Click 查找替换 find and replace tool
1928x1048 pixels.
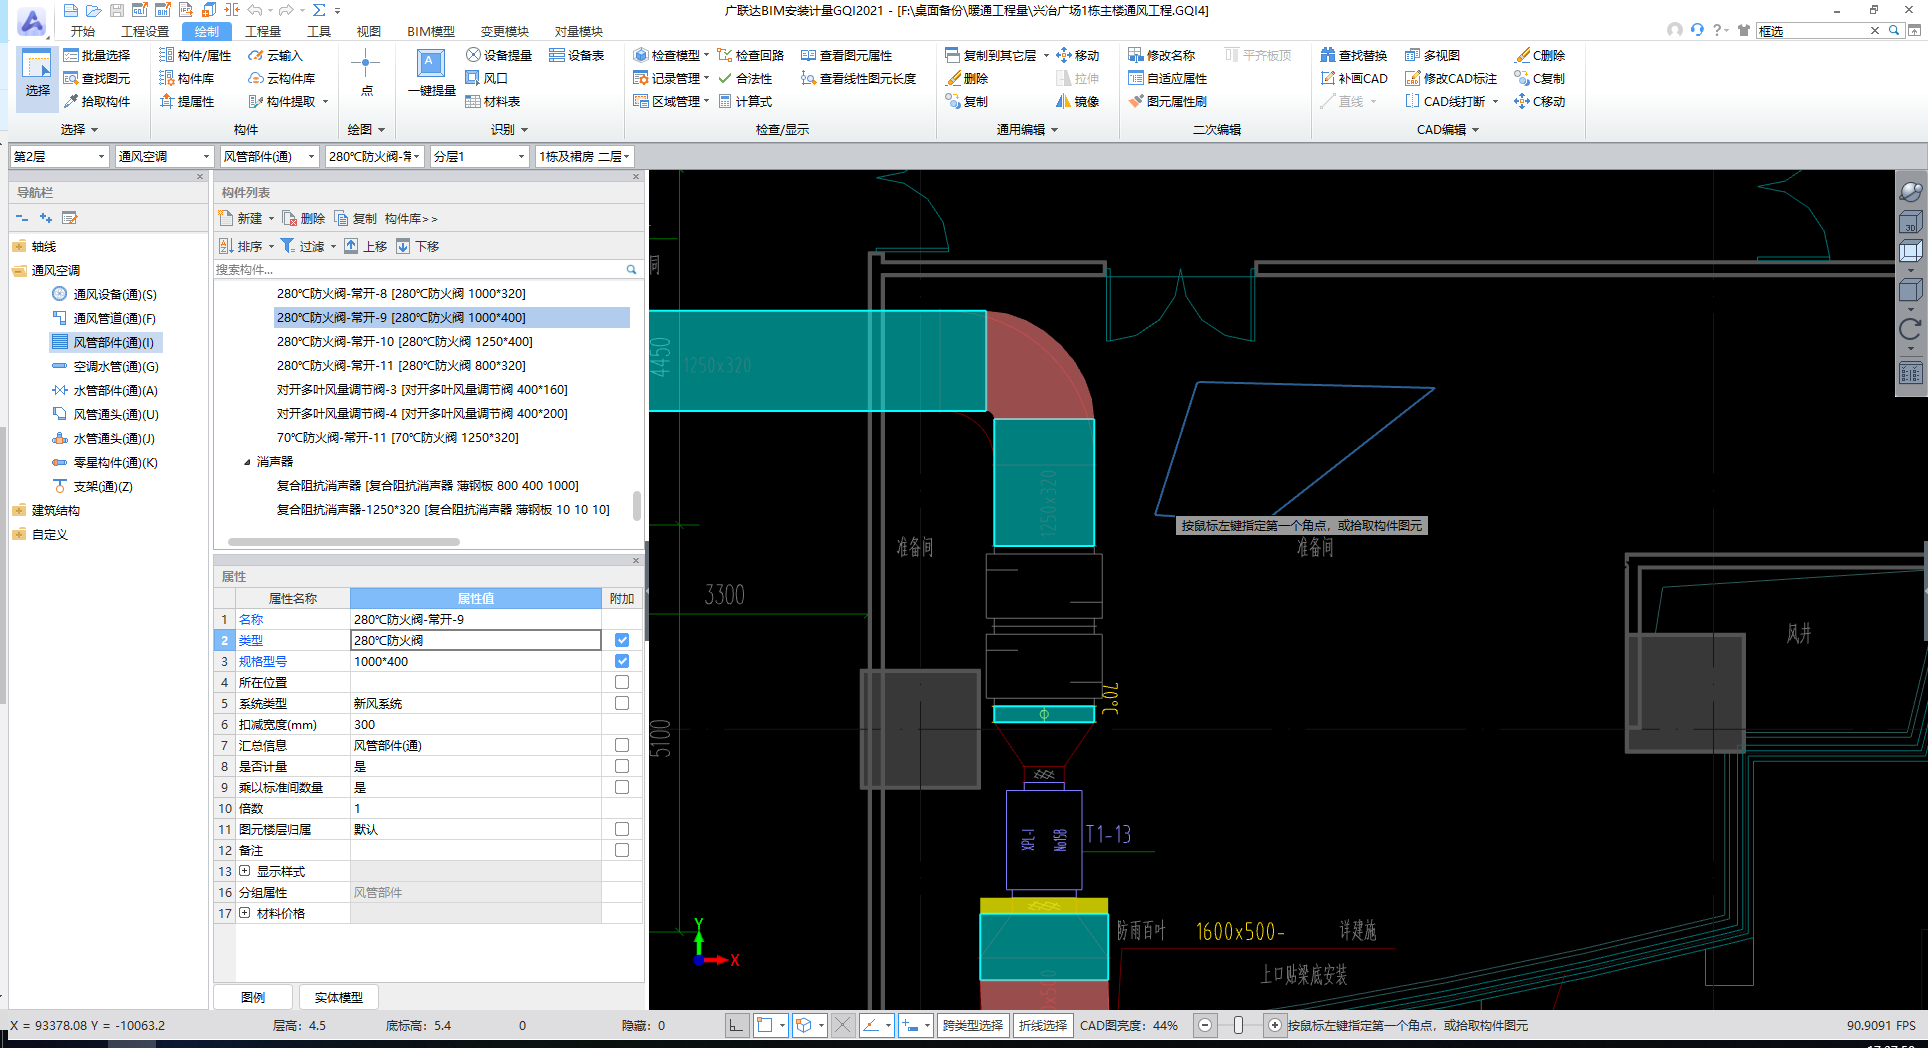[1354, 55]
